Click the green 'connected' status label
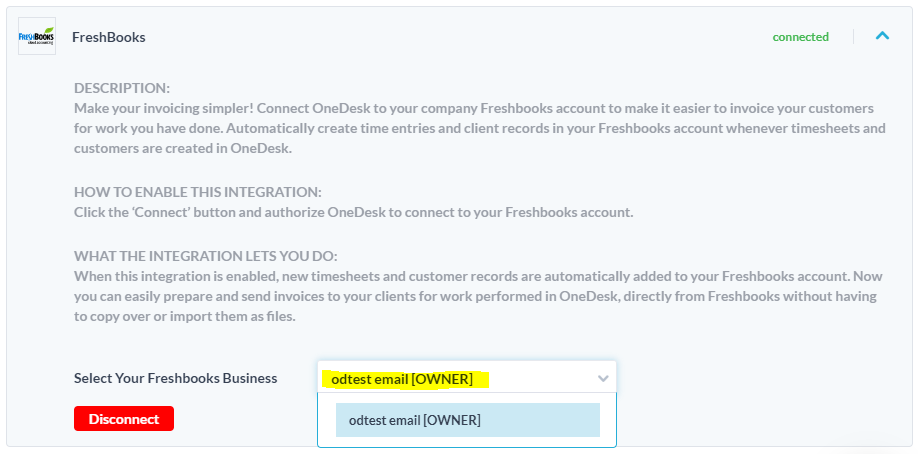The height and width of the screenshot is (454, 918). [800, 37]
